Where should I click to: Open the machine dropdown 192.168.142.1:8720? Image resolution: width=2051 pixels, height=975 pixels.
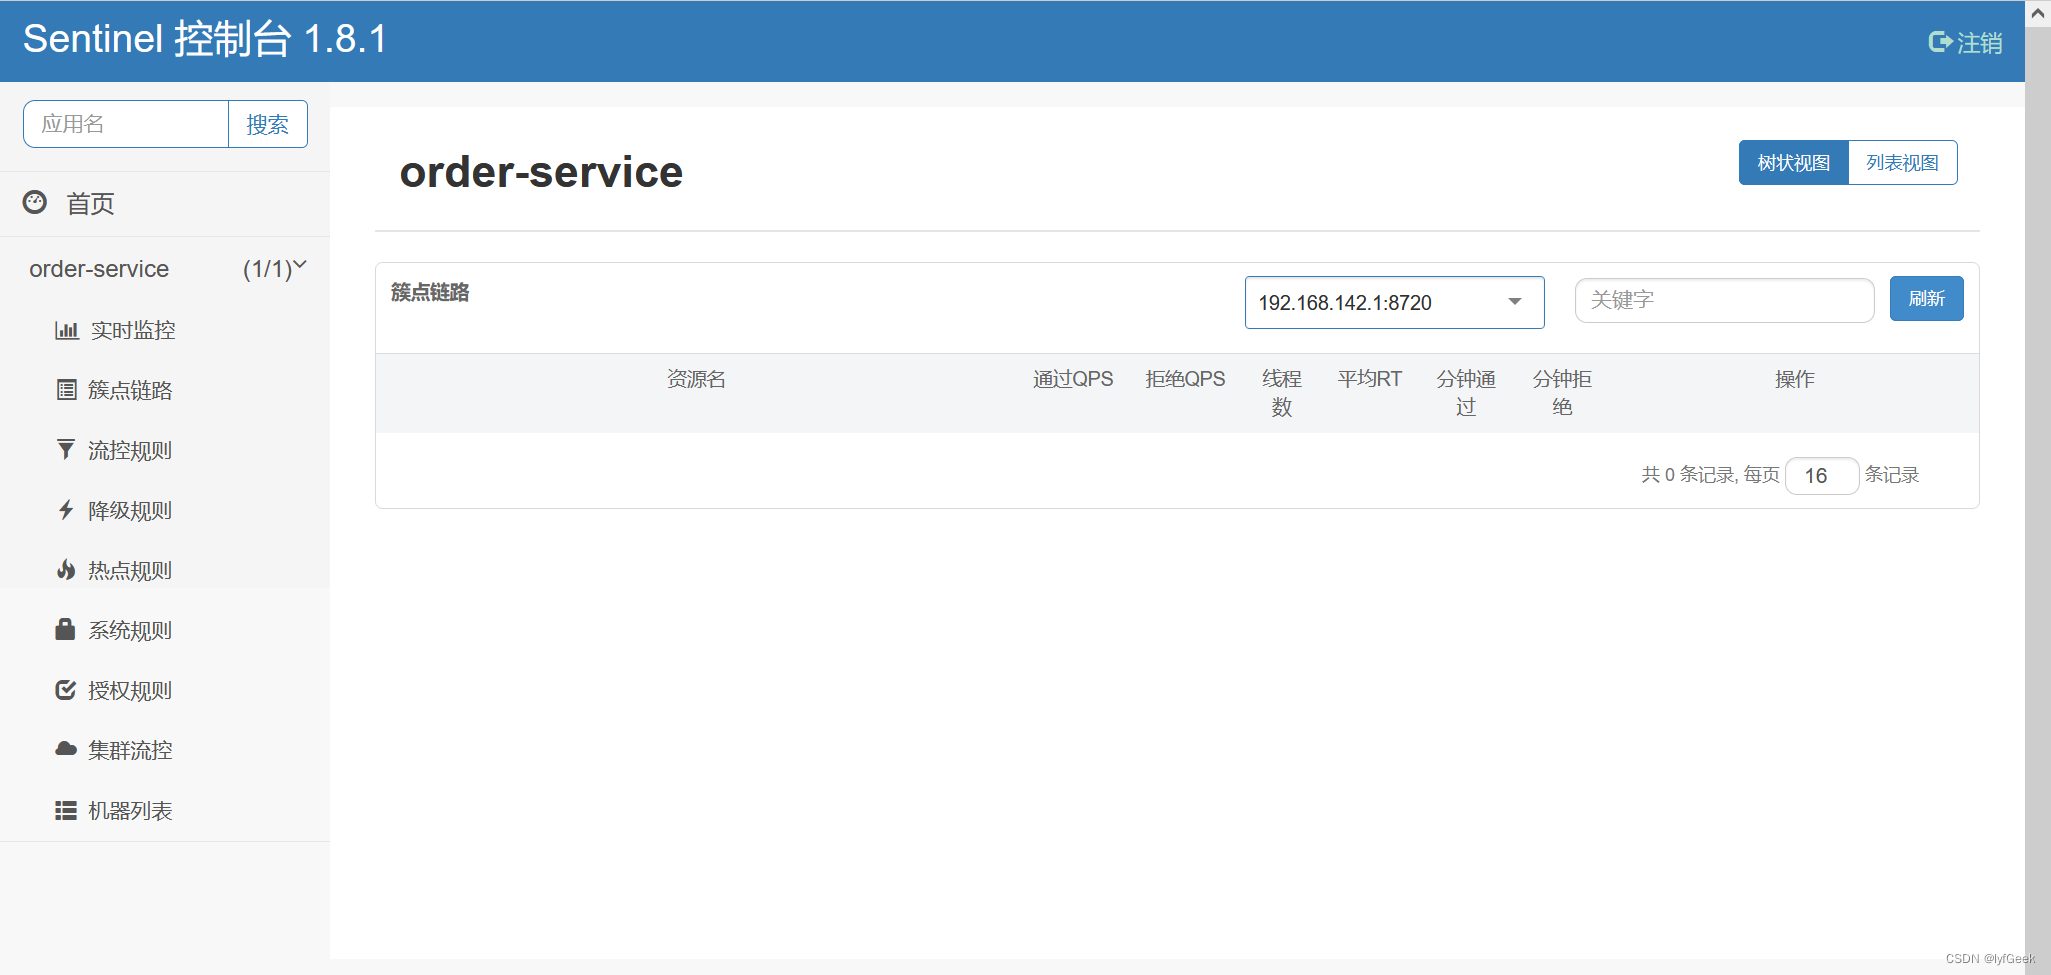tap(1394, 302)
